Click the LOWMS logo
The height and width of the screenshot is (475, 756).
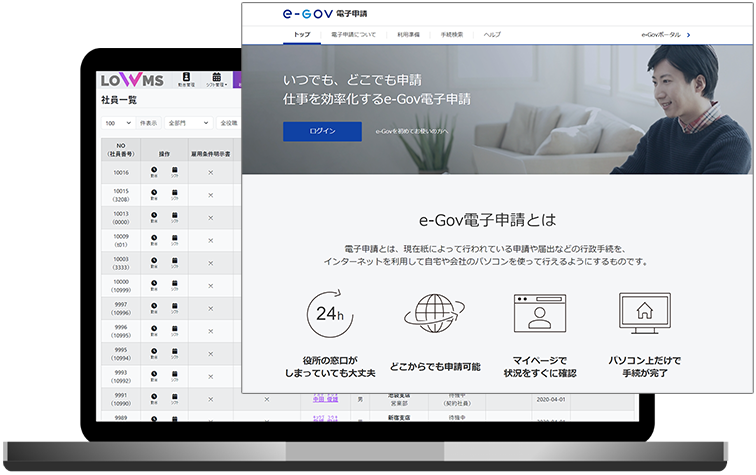[x=132, y=80]
